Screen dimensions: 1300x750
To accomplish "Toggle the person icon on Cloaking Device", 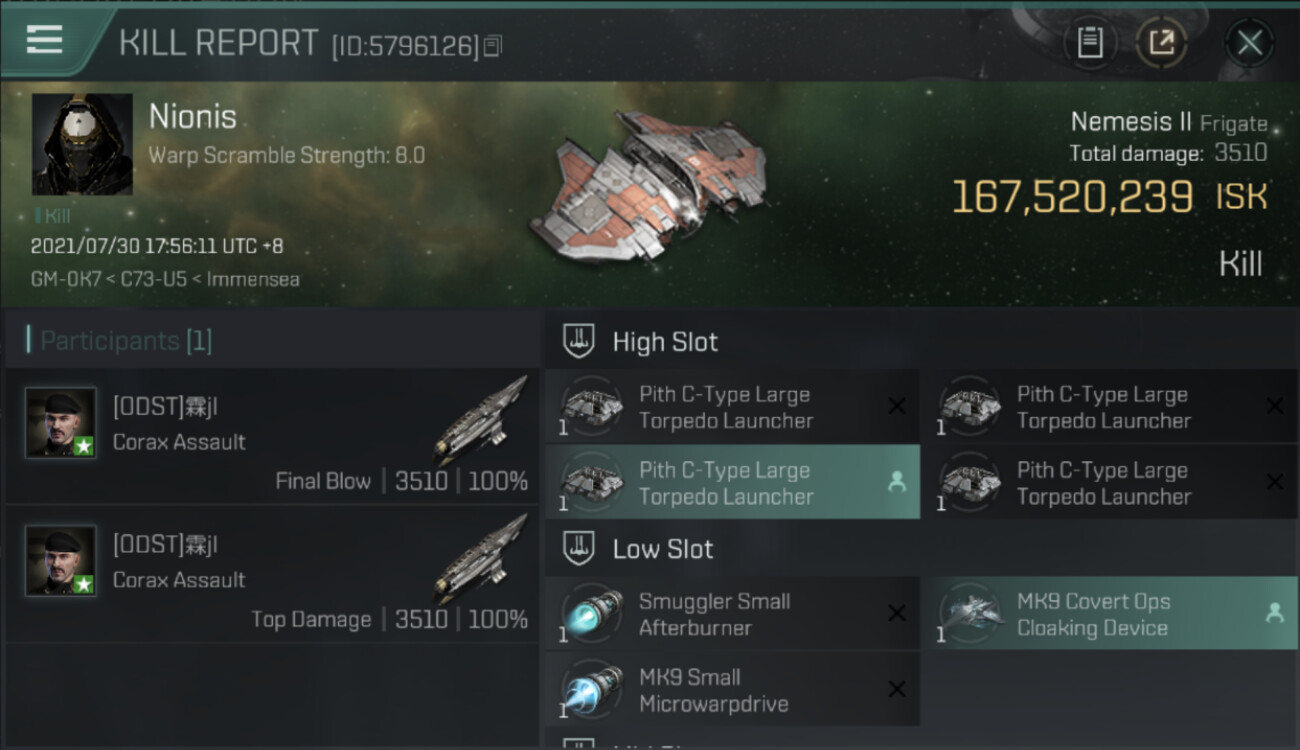I will pyautogui.click(x=1274, y=613).
